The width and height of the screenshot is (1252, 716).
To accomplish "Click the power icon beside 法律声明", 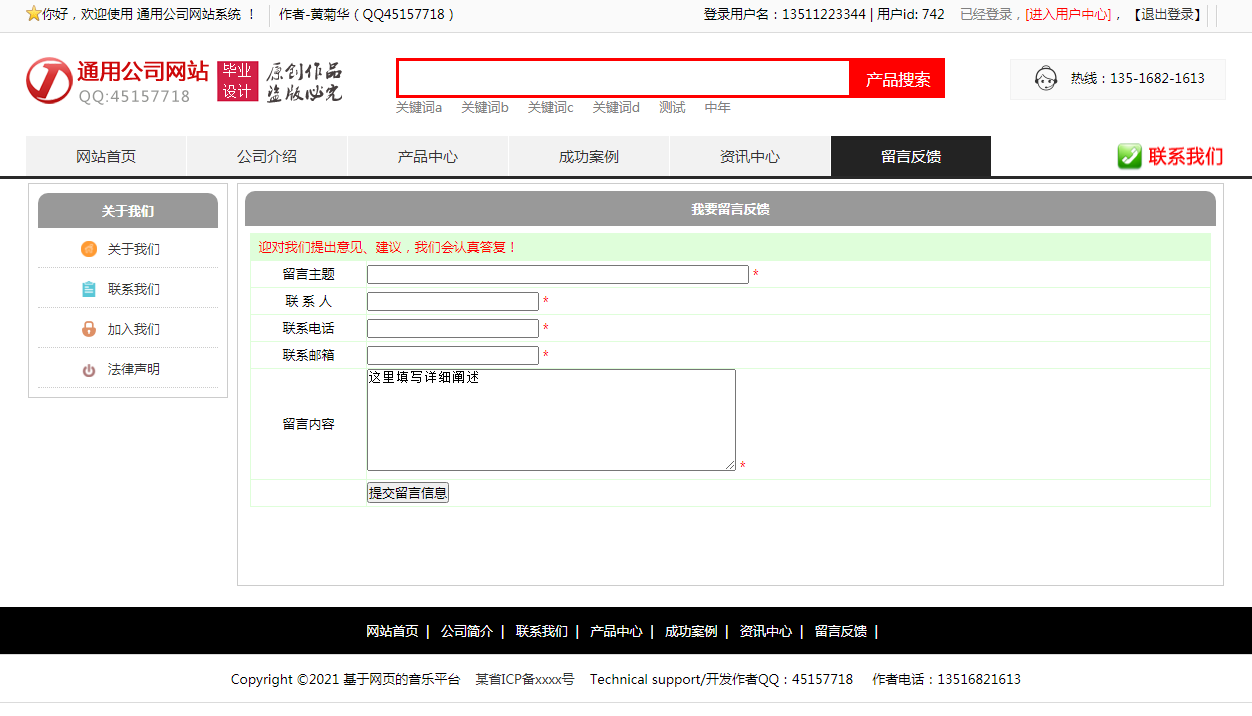I will [89, 370].
